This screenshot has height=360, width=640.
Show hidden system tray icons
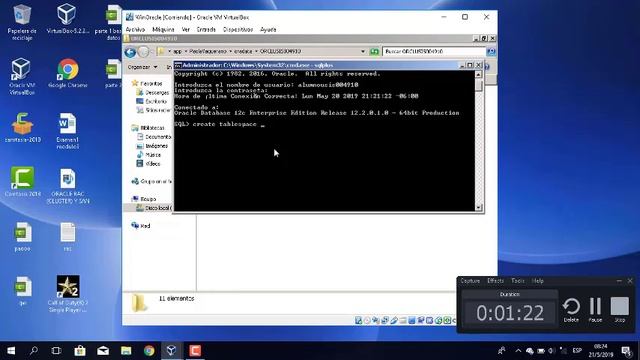coord(518,351)
